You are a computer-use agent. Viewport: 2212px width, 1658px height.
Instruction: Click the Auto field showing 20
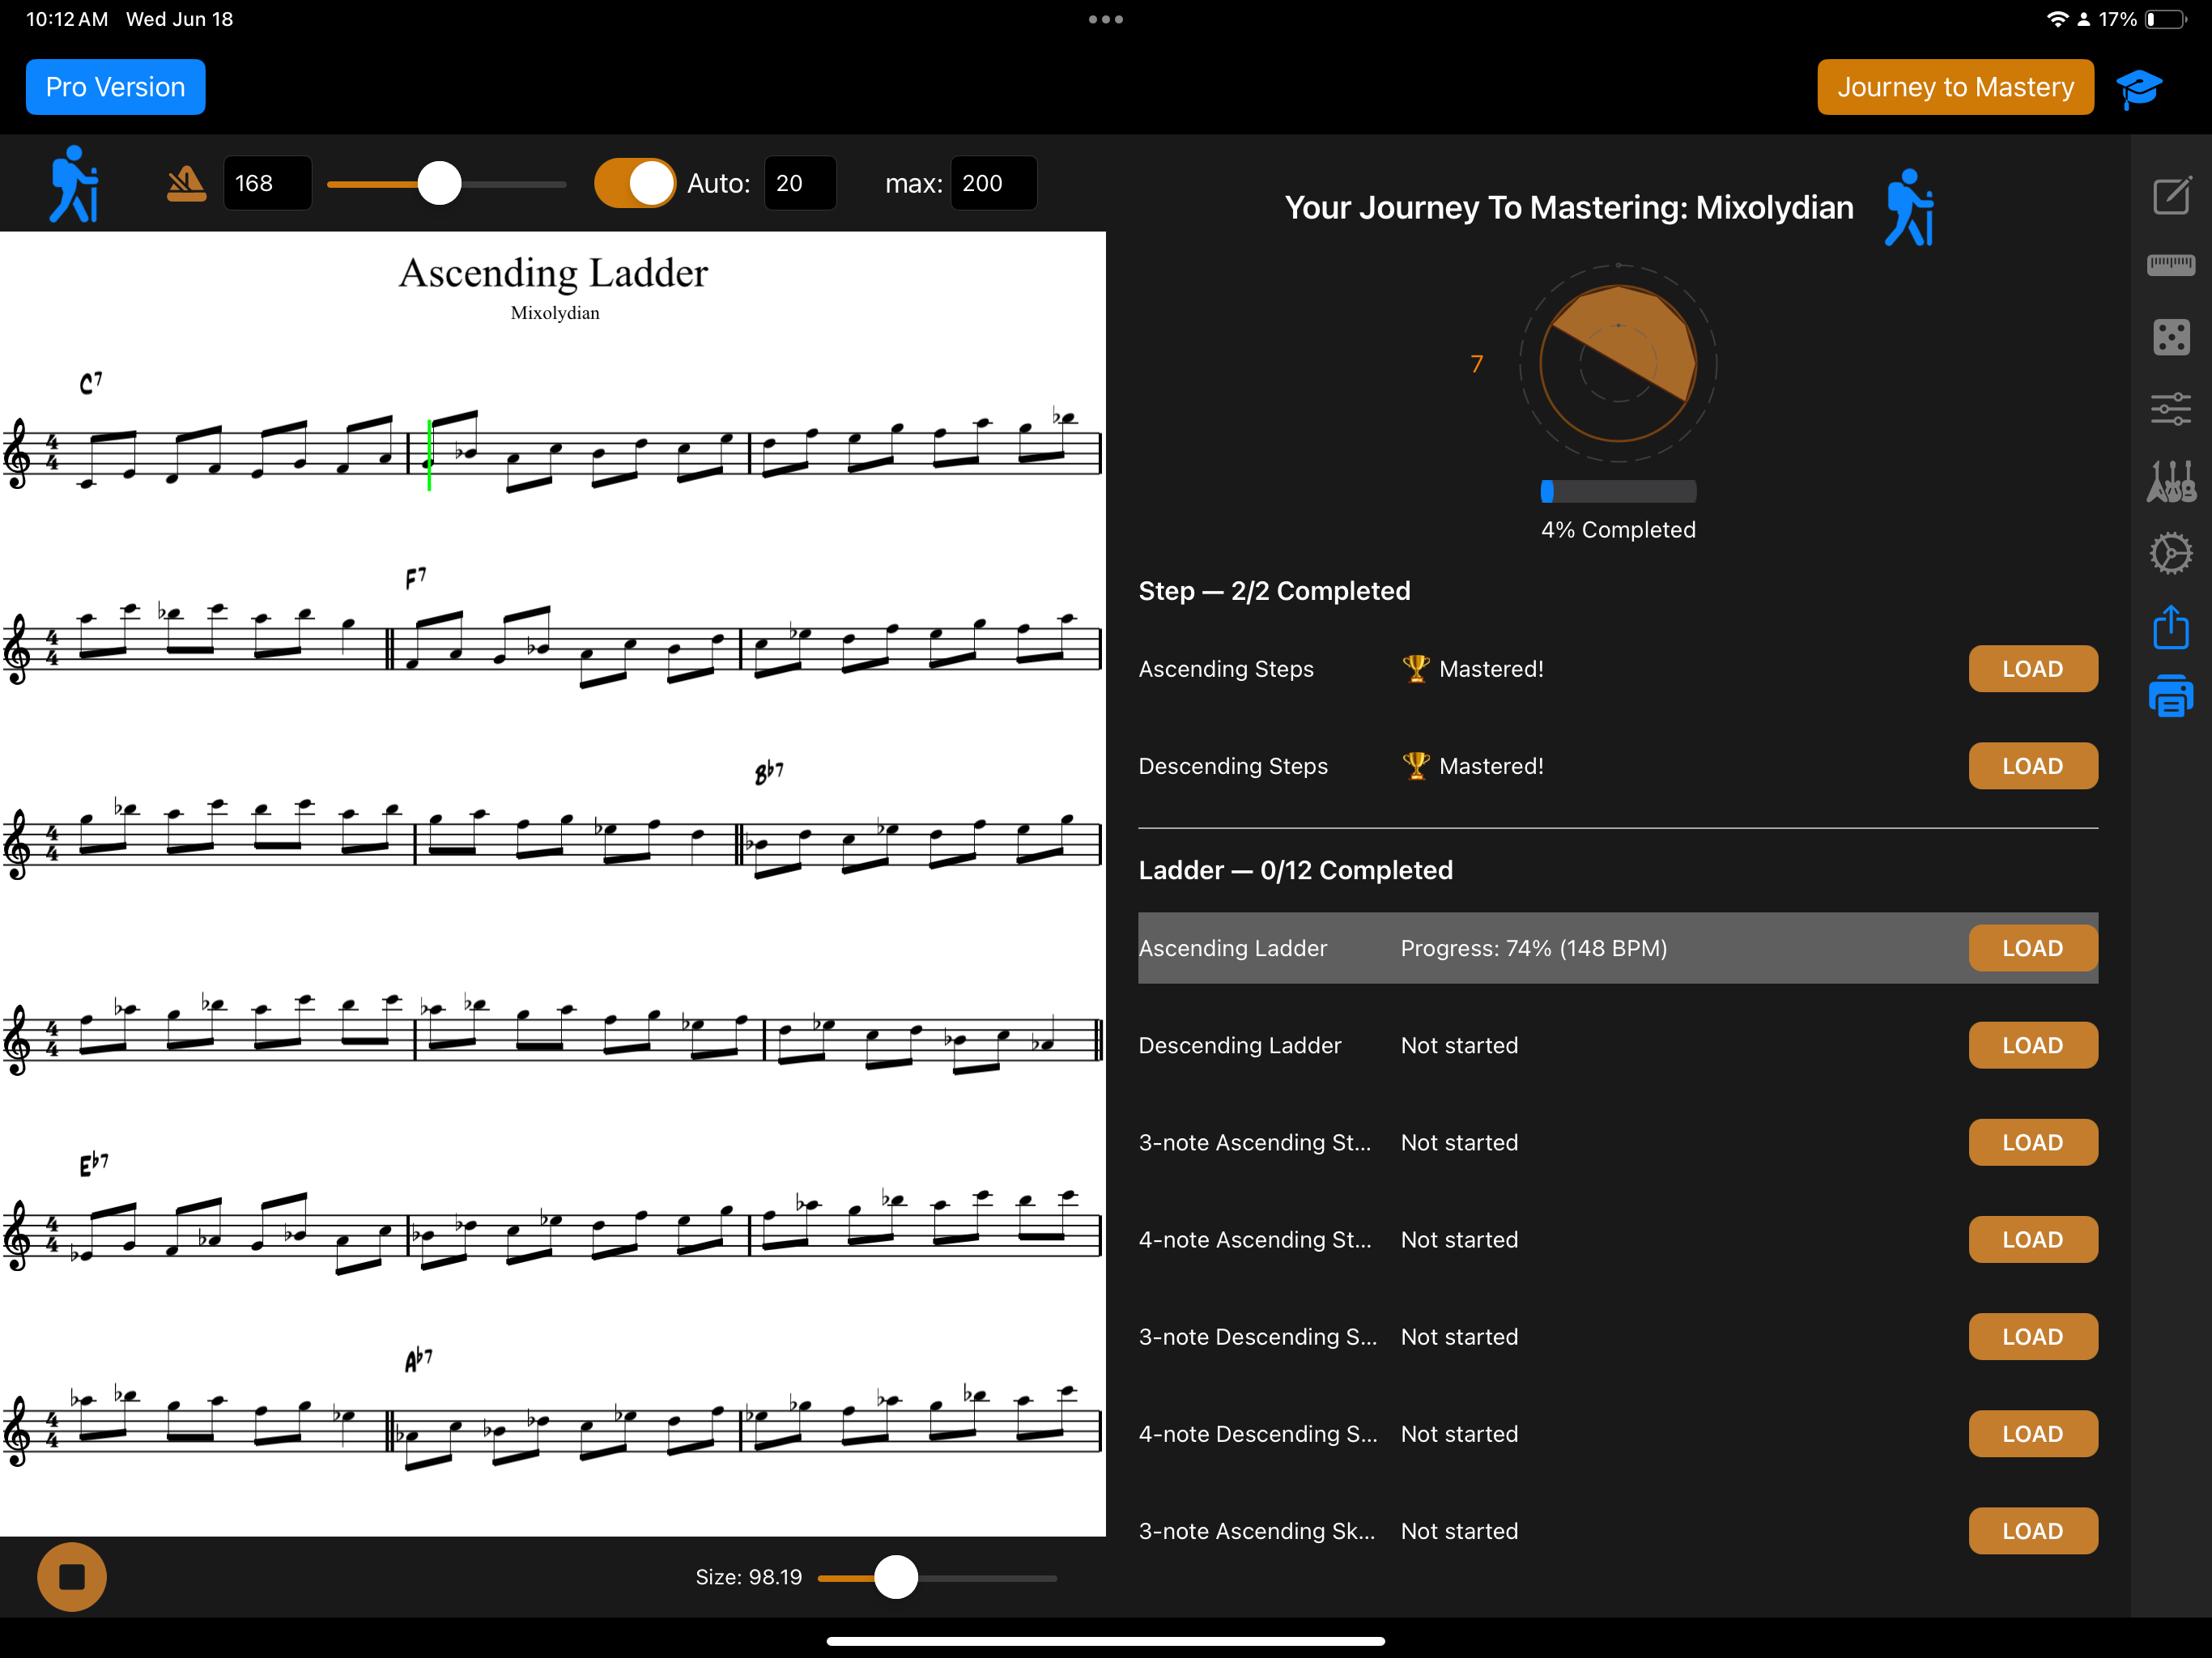(800, 183)
